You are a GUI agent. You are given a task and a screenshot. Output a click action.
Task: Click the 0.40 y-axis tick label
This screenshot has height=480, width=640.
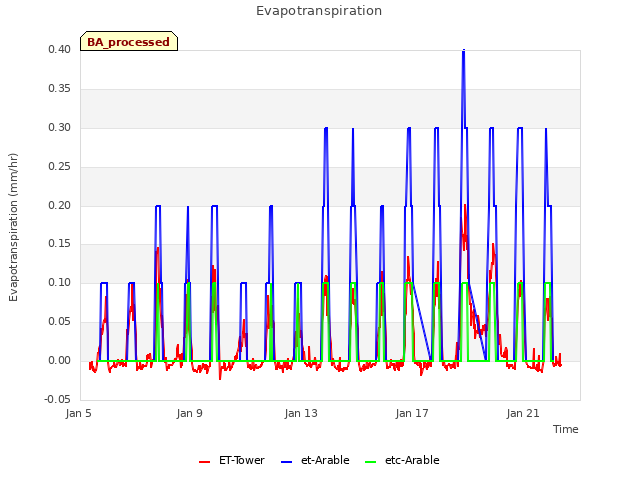[x=60, y=49]
